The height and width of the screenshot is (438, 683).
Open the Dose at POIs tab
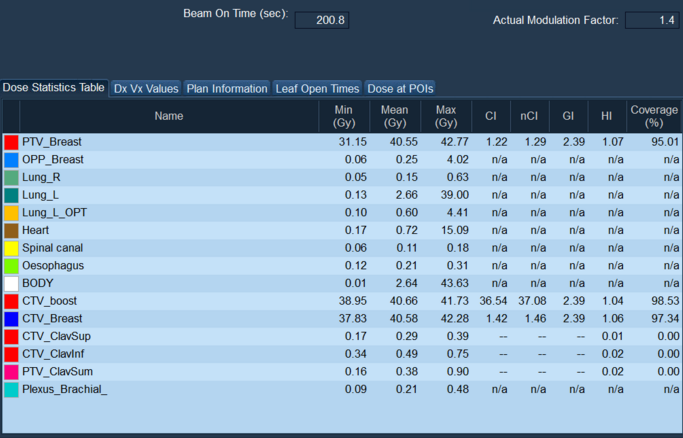tap(400, 88)
